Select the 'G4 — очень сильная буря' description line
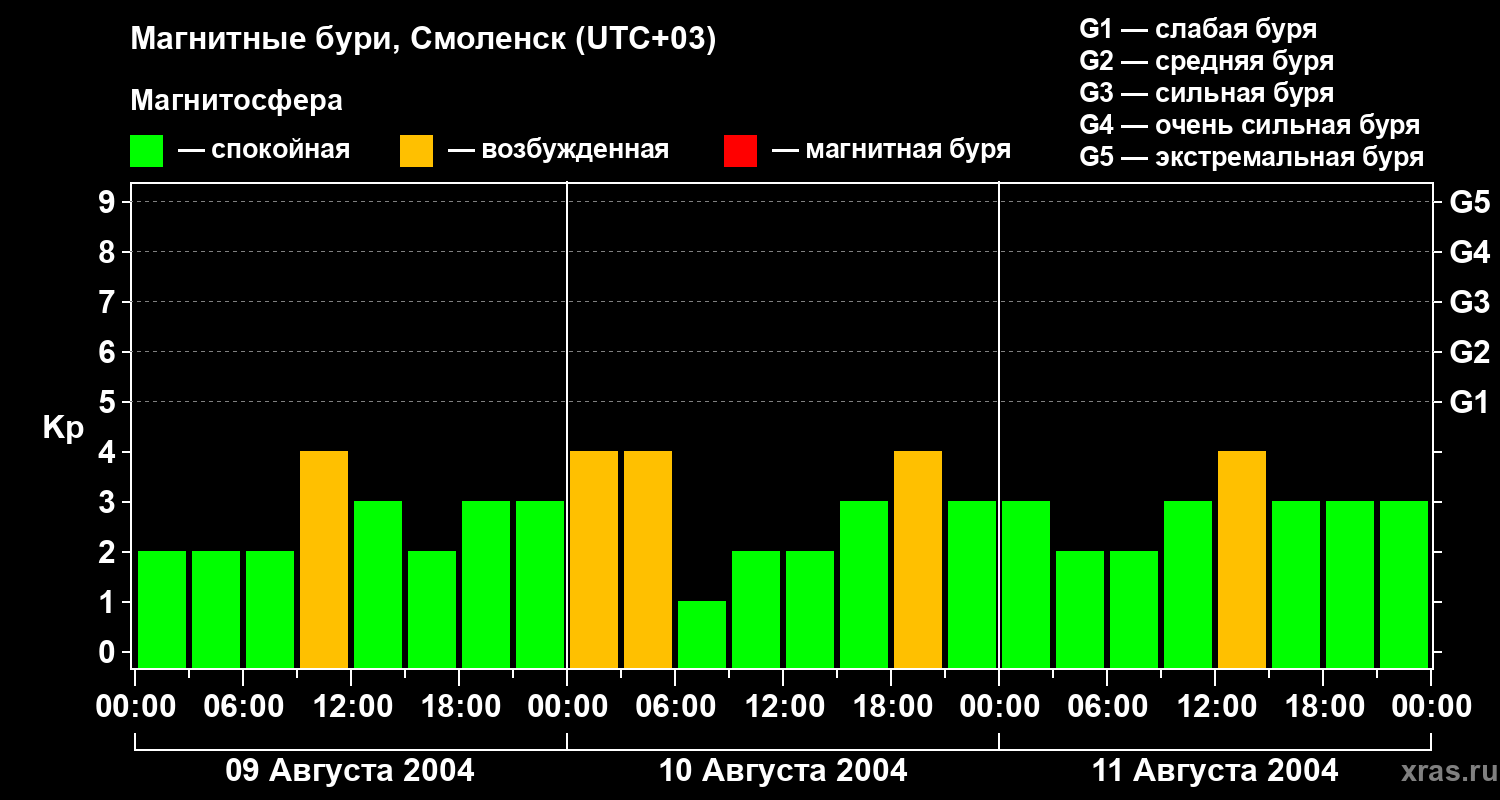 [1249, 125]
